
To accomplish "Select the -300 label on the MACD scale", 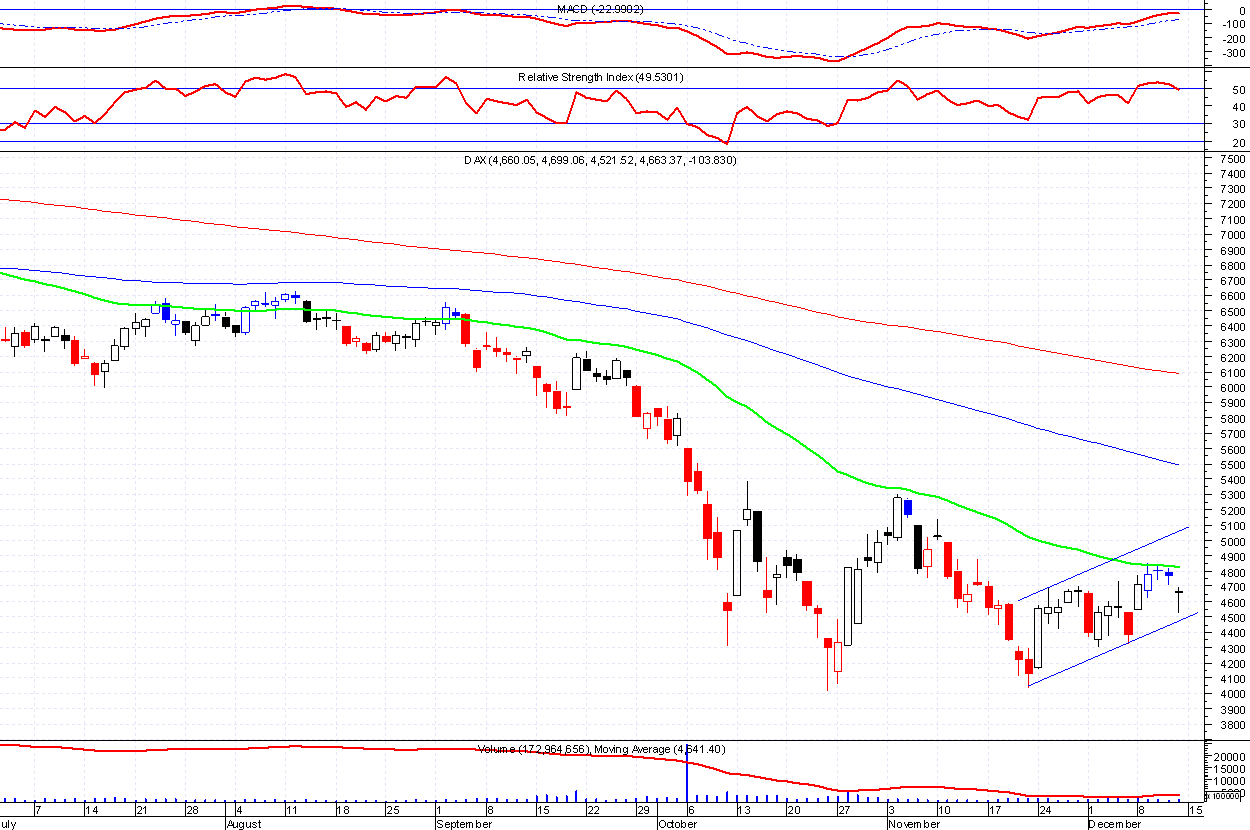I will point(1233,53).
